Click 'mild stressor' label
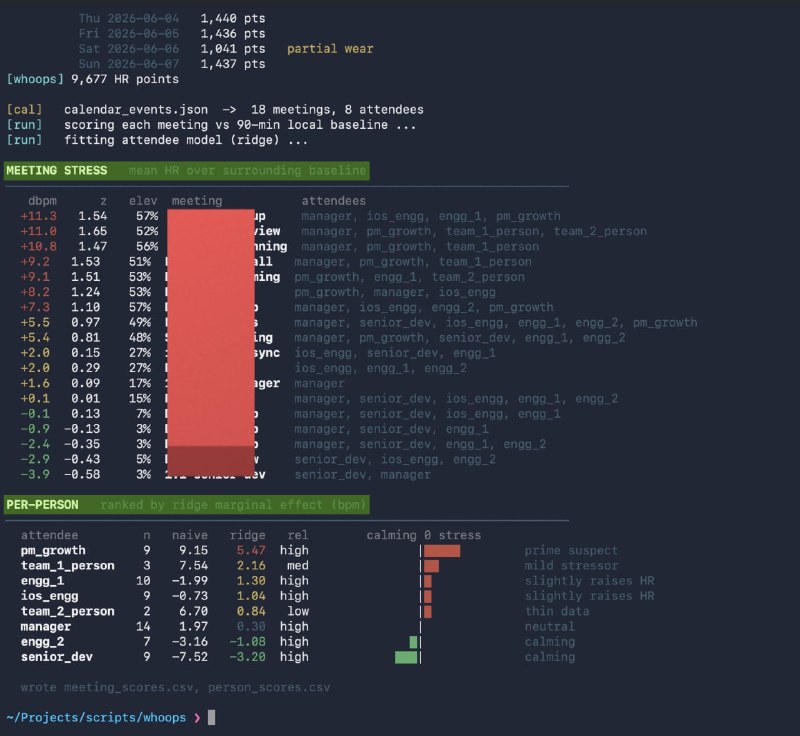 pos(571,566)
